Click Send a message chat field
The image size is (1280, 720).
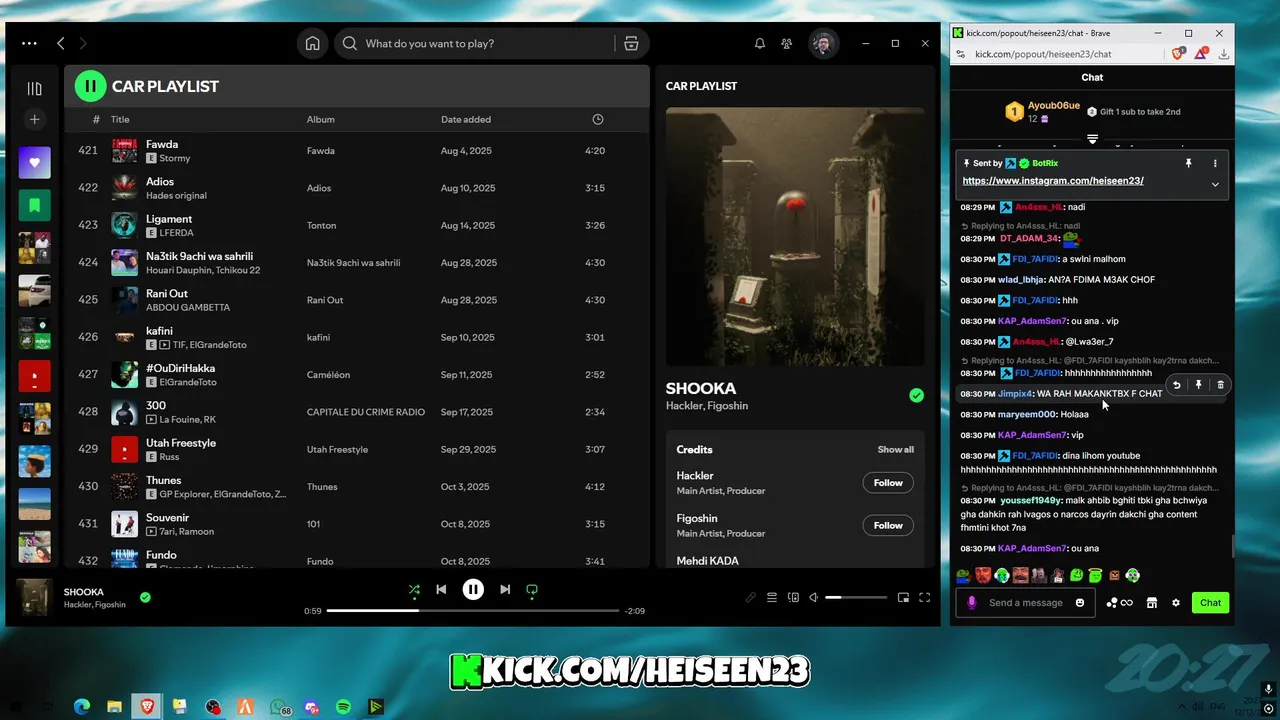point(1026,603)
